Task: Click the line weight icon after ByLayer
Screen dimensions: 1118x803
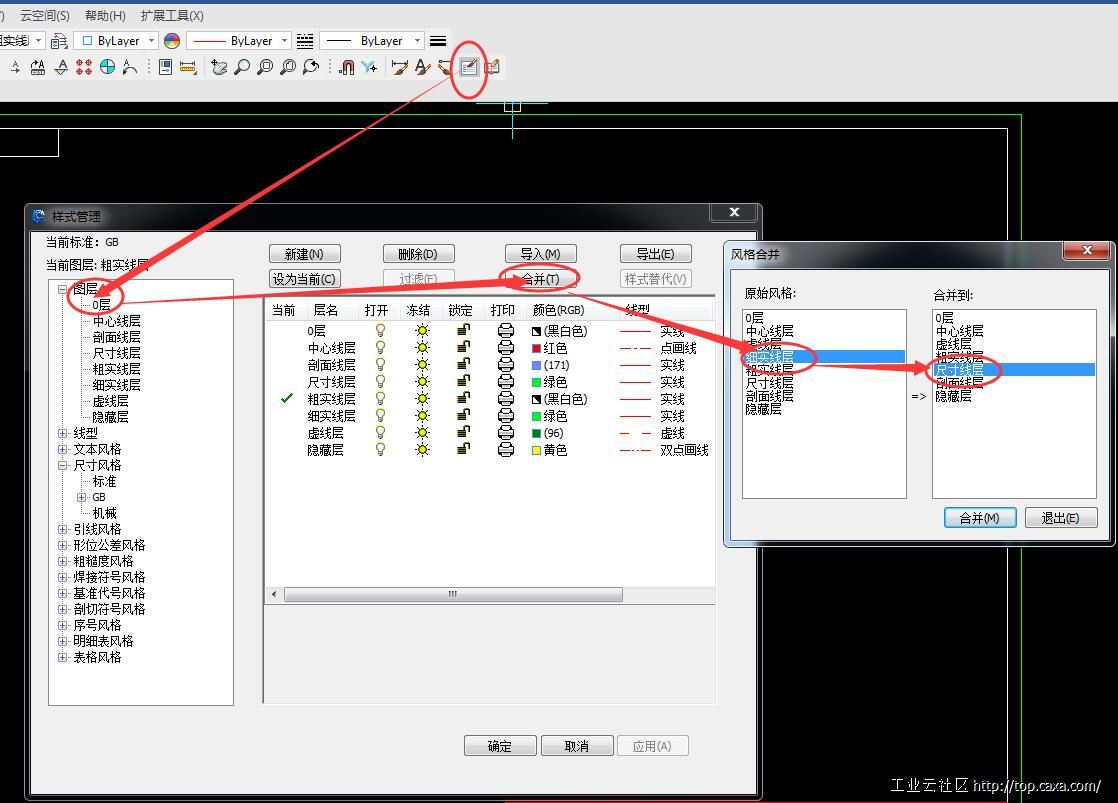Action: tap(438, 41)
